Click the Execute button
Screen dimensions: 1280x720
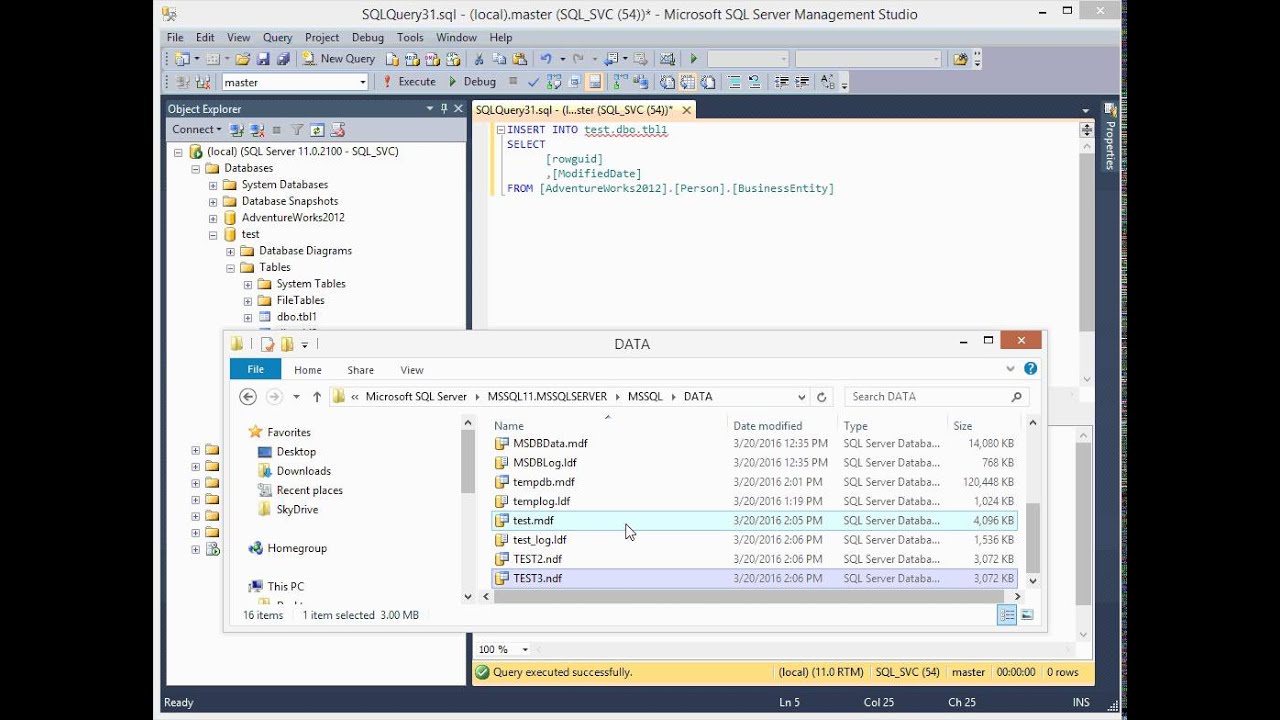pyautogui.click(x=409, y=82)
